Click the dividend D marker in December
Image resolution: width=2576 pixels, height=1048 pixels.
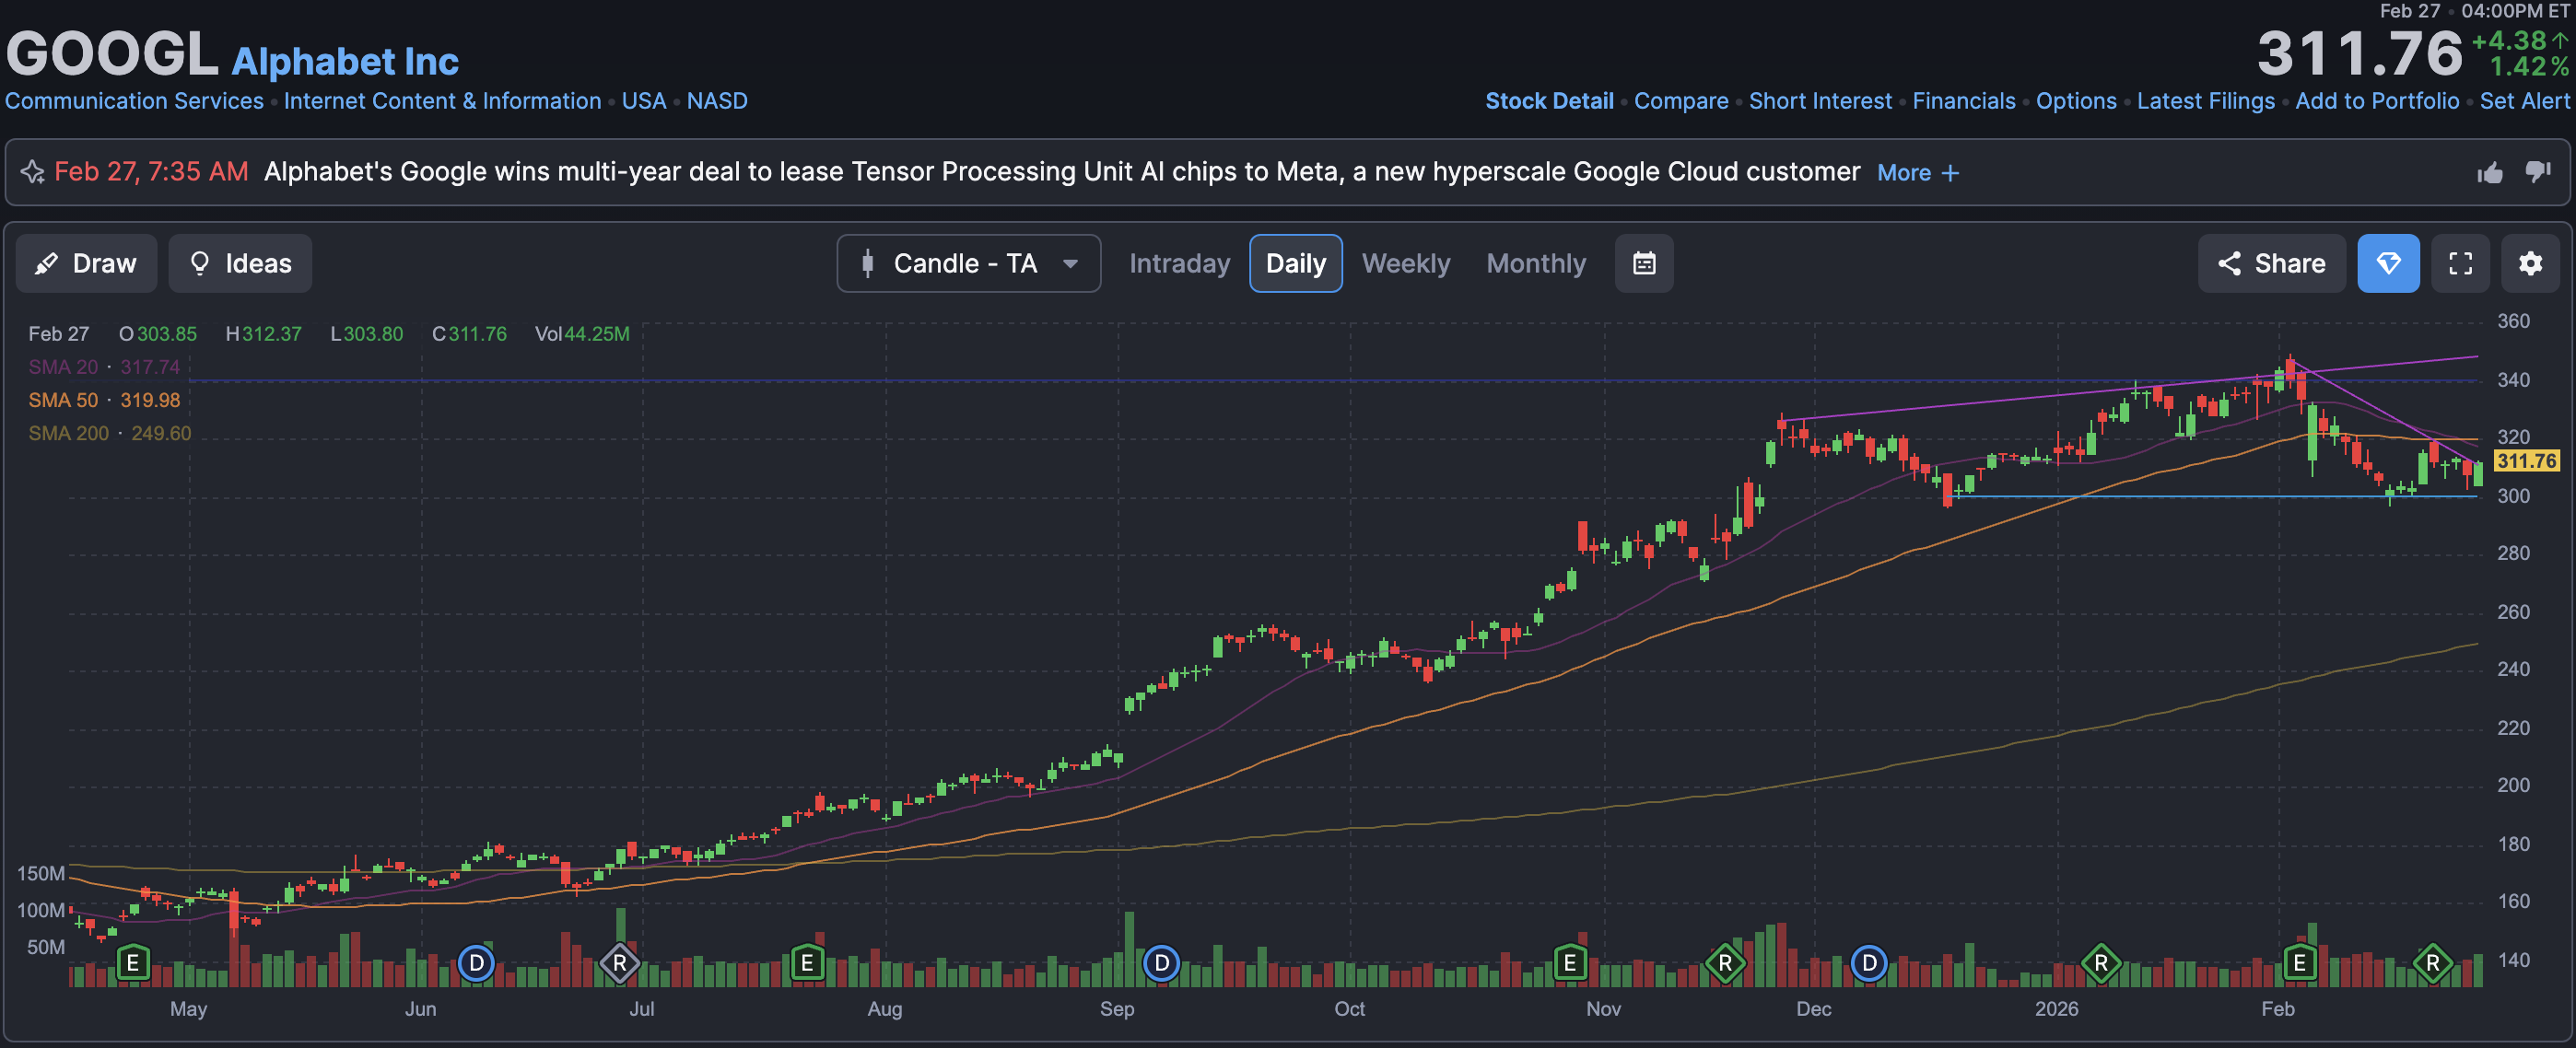[x=1868, y=963]
